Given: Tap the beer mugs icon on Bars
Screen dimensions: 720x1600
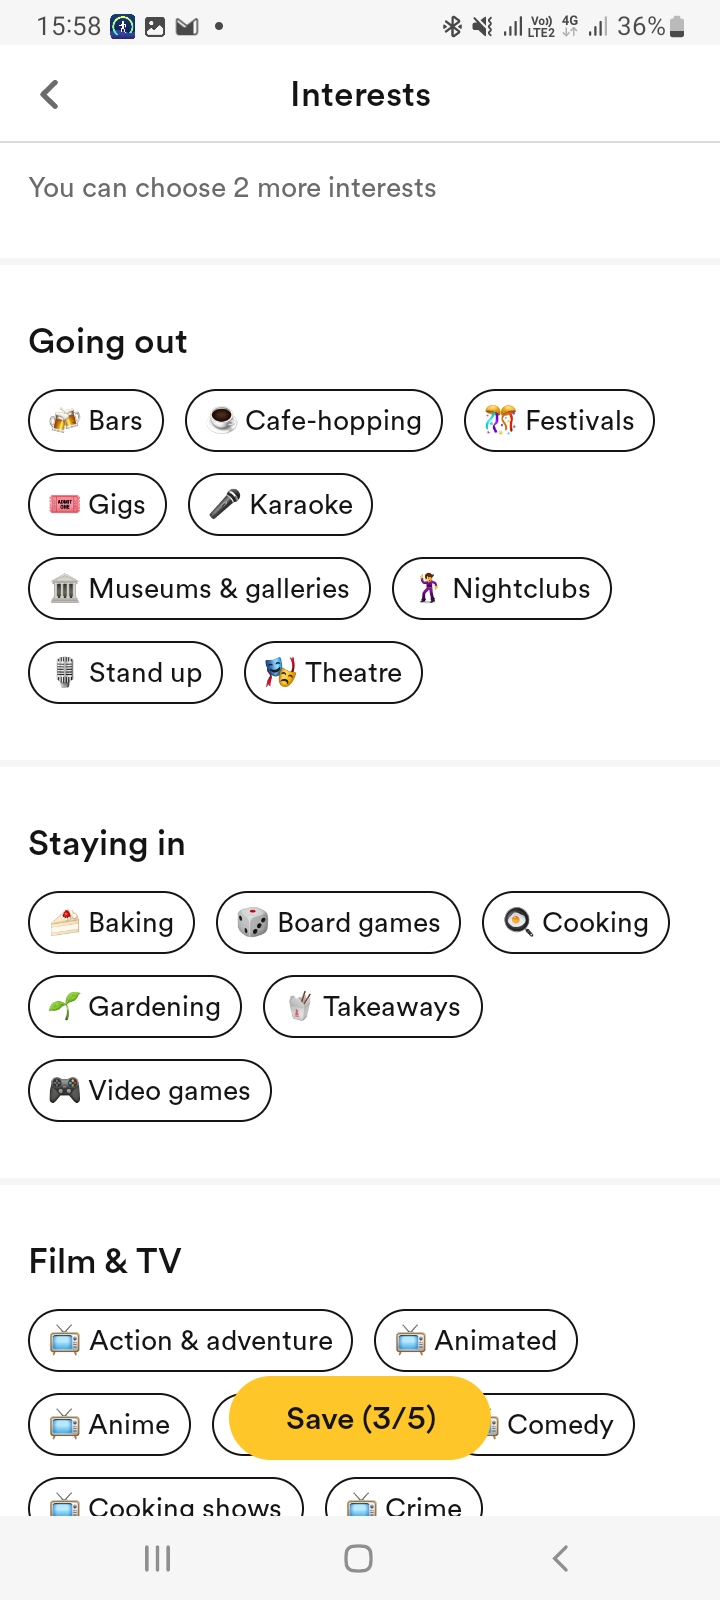Looking at the screenshot, I should pos(65,421).
